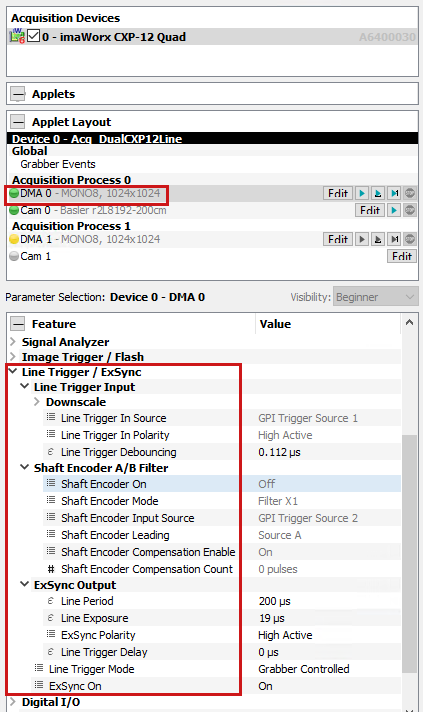Click the stop icon for DMA 0
This screenshot has width=423, height=712.
pyautogui.click(x=410, y=193)
